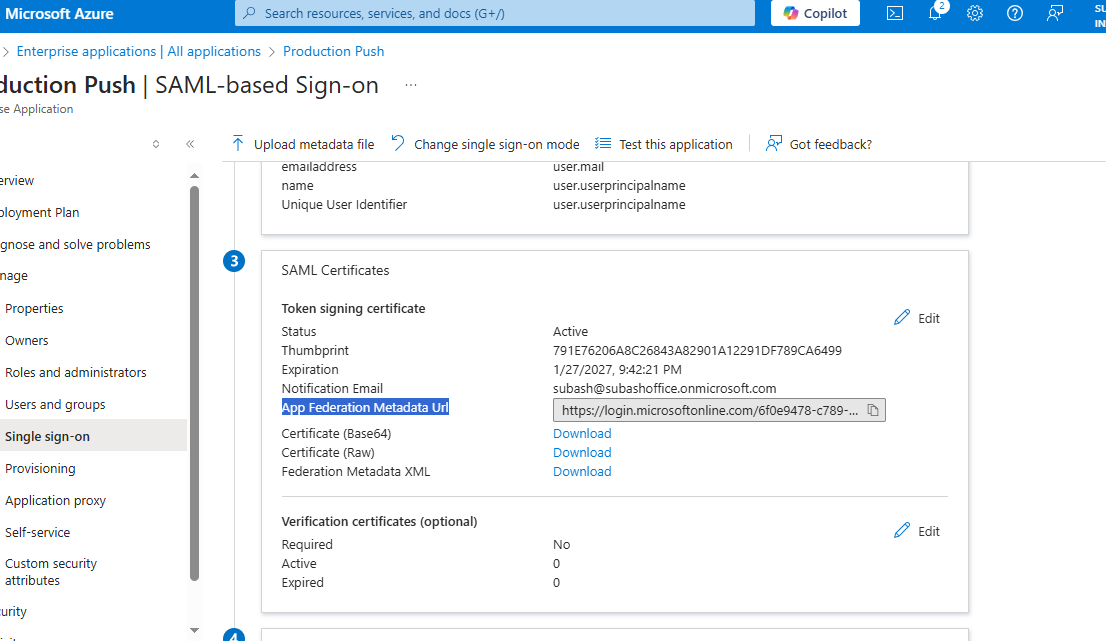Edit the Verification certificates section

[x=916, y=531]
